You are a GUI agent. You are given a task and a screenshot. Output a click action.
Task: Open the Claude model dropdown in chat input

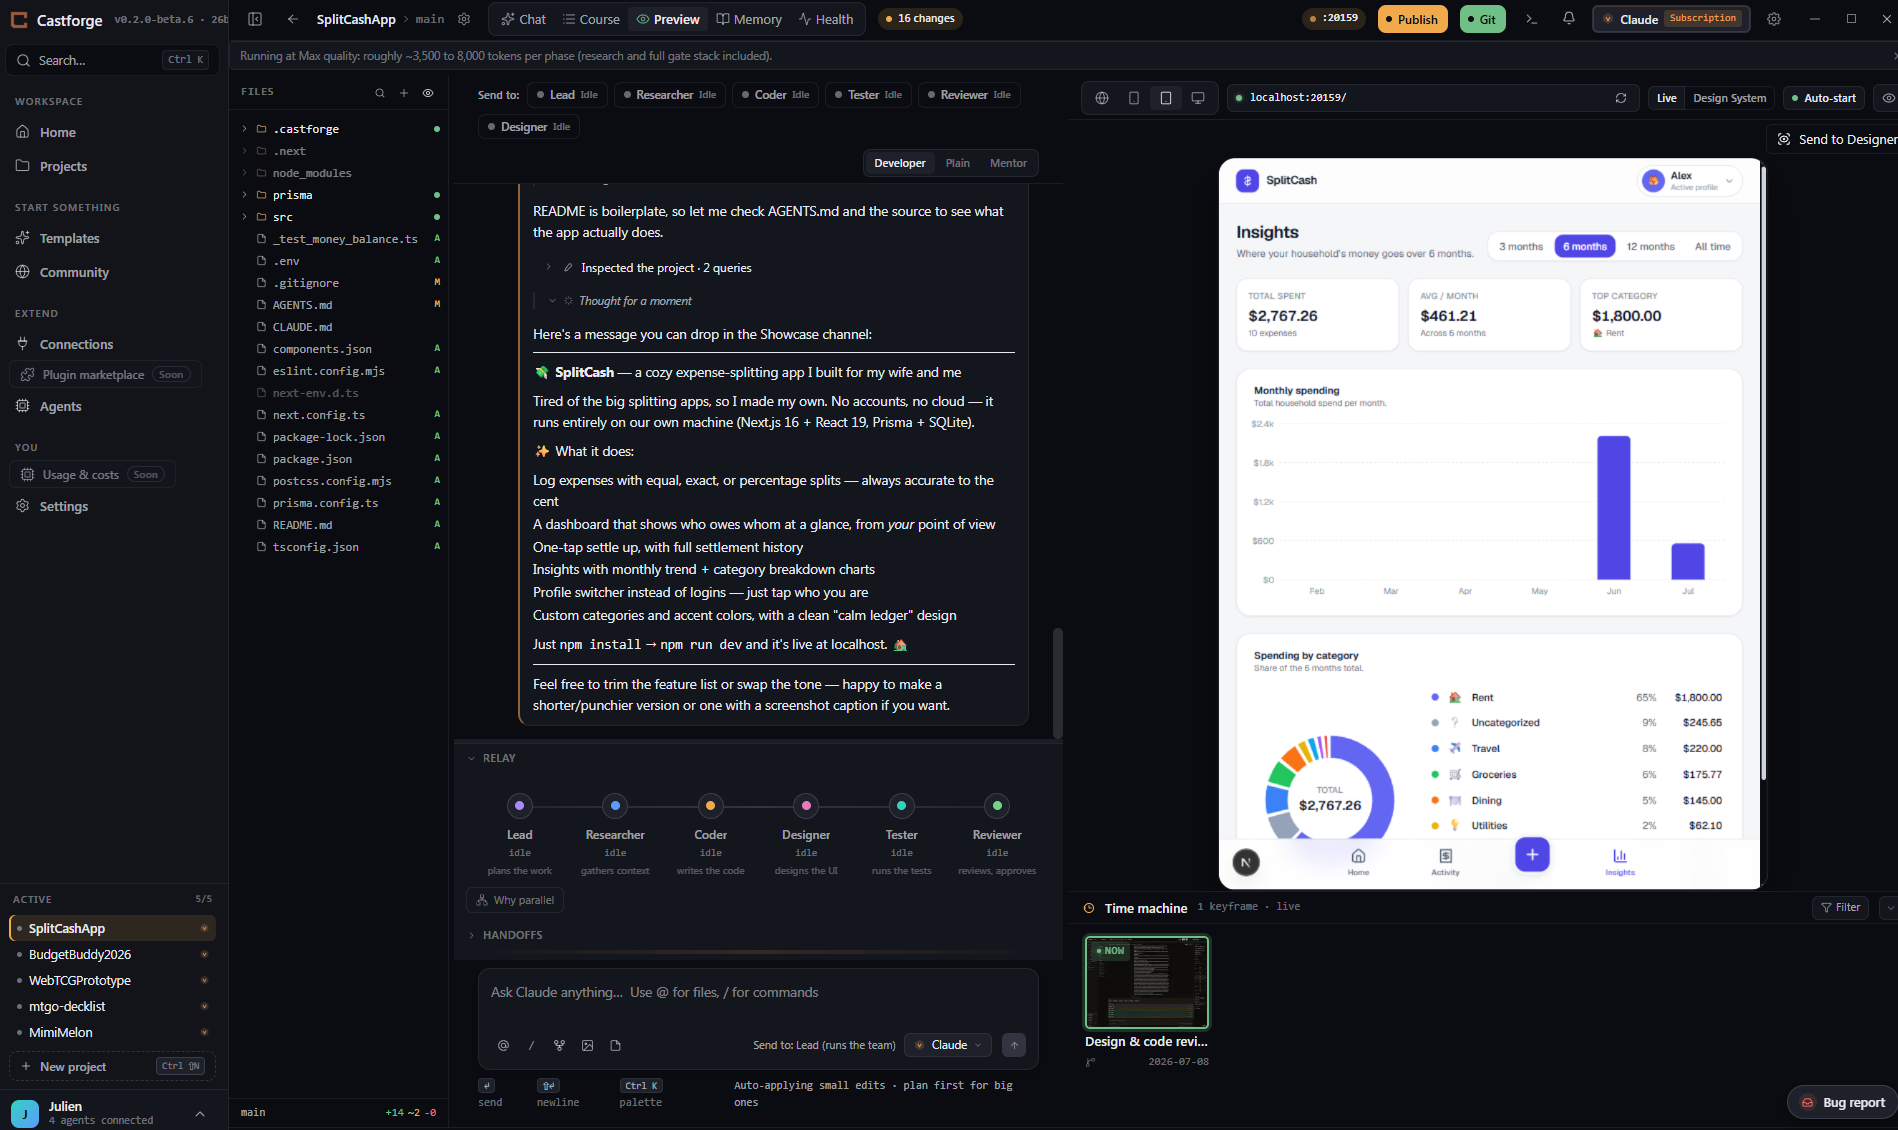tap(948, 1045)
